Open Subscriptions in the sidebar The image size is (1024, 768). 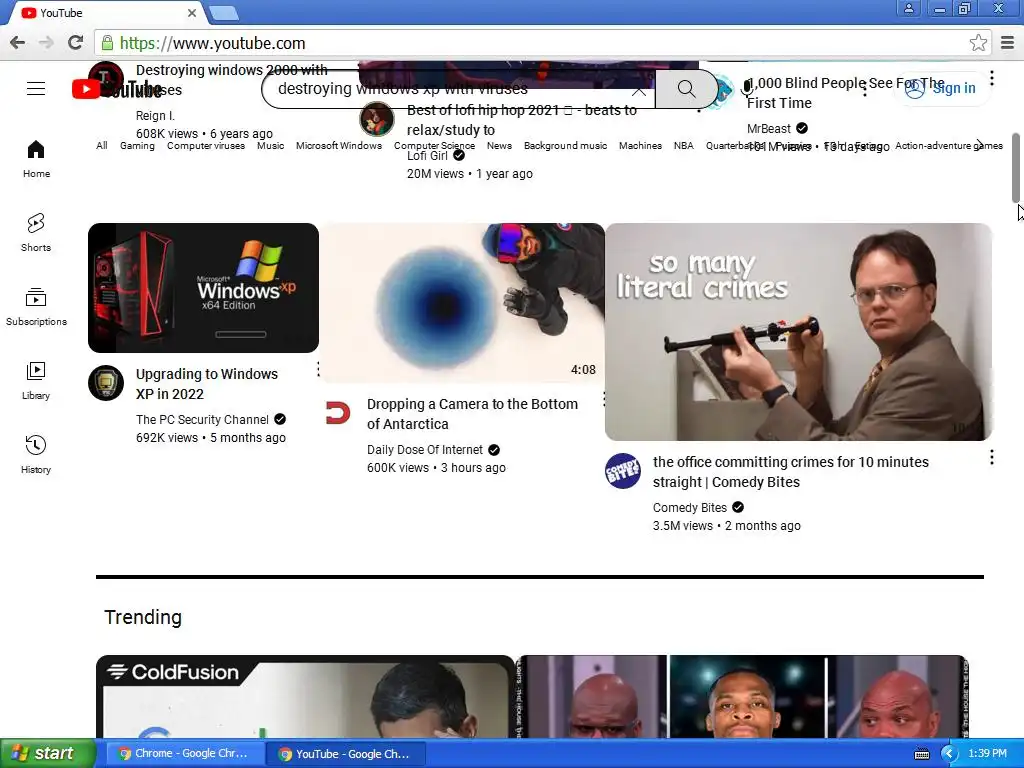click(36, 306)
